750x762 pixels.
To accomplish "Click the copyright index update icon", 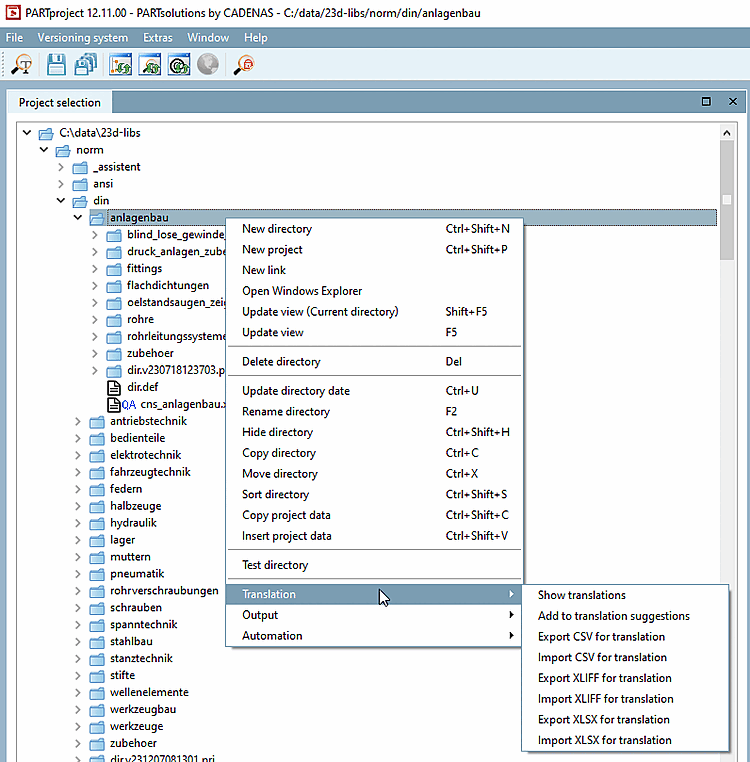I will tap(179, 64).
